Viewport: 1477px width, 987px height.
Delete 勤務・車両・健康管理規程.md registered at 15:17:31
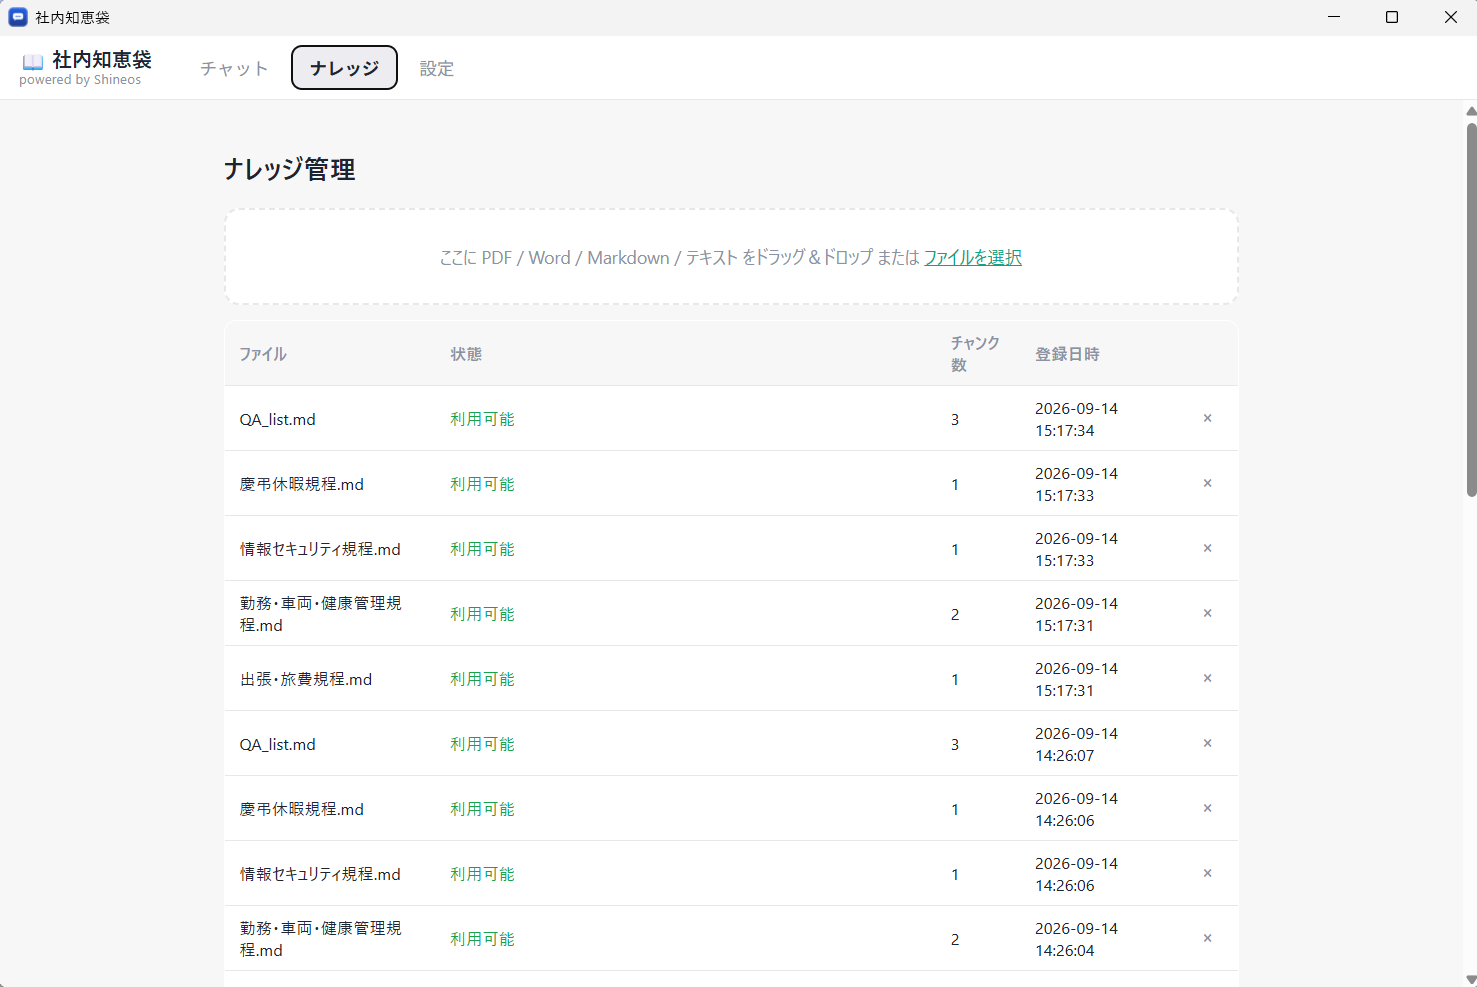coord(1207,613)
